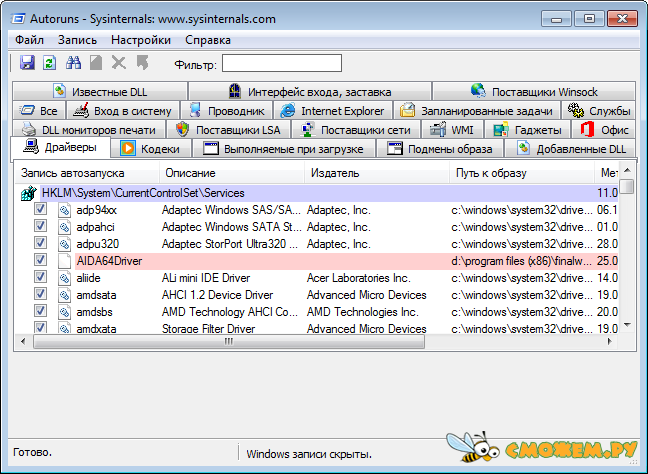The height and width of the screenshot is (474, 648).
Task: Open the Файл menu
Action: point(29,40)
